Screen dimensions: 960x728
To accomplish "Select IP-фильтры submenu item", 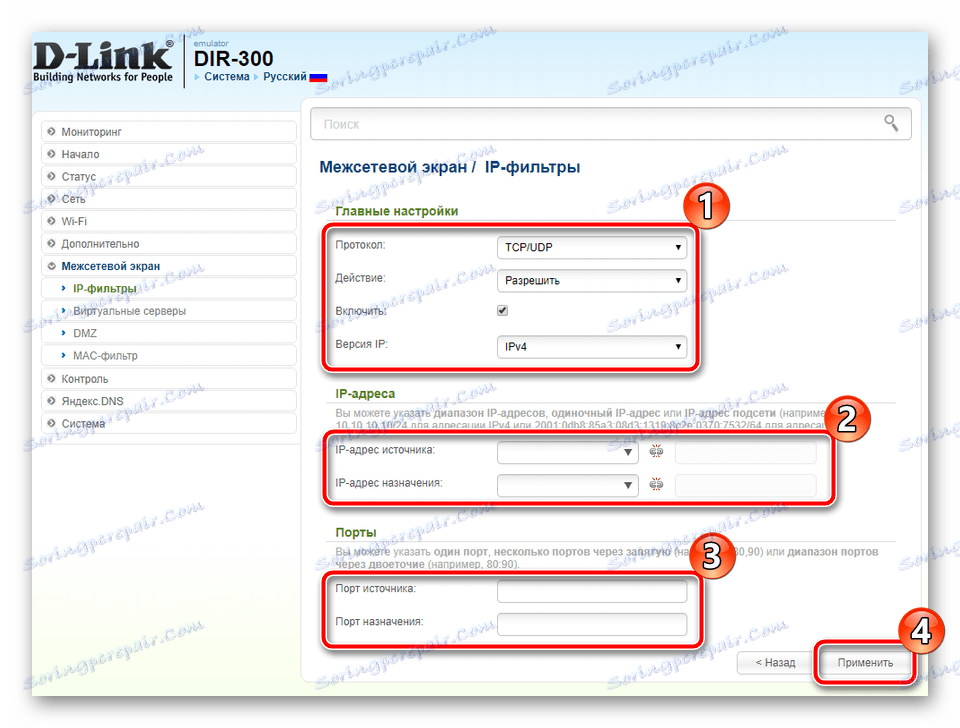I will coord(169,288).
